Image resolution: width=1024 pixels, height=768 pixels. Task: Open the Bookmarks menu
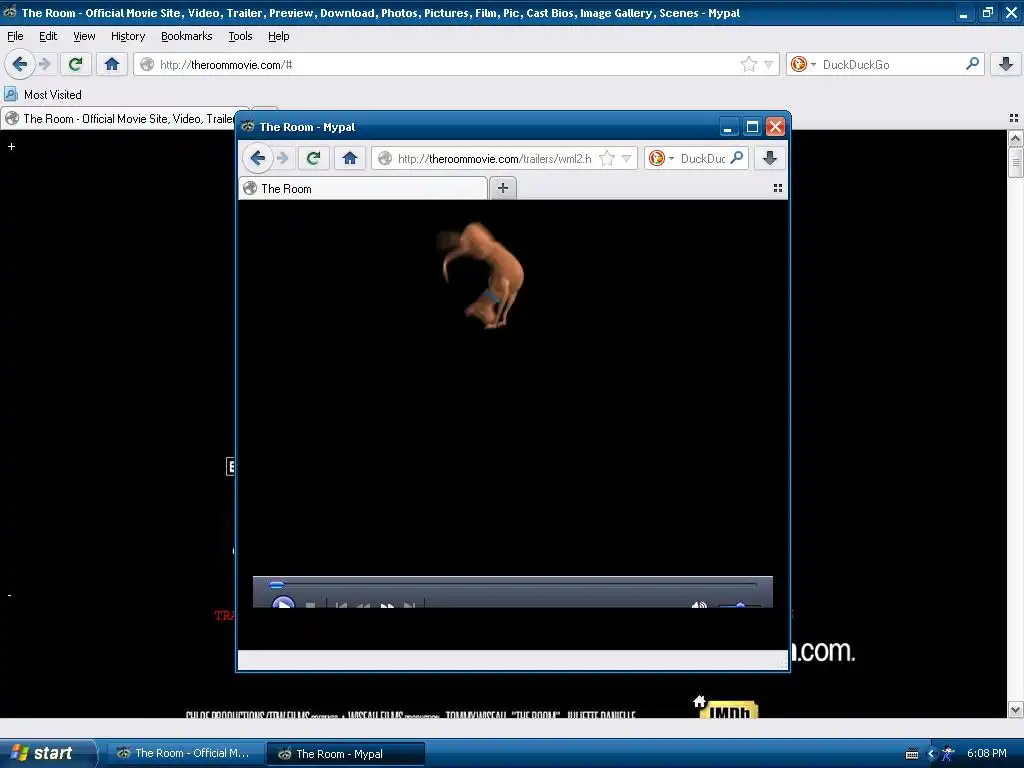[186, 36]
